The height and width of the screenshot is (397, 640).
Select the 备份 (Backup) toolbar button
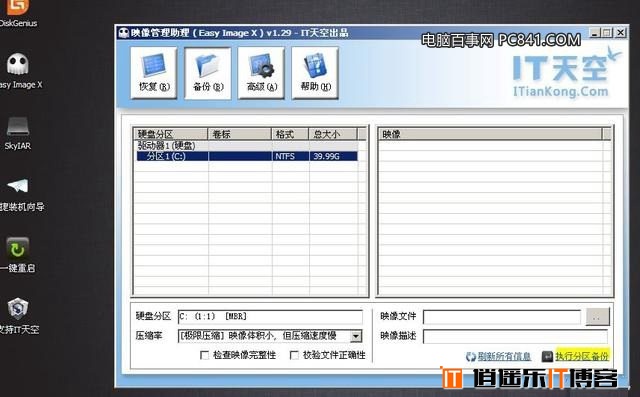click(x=208, y=73)
